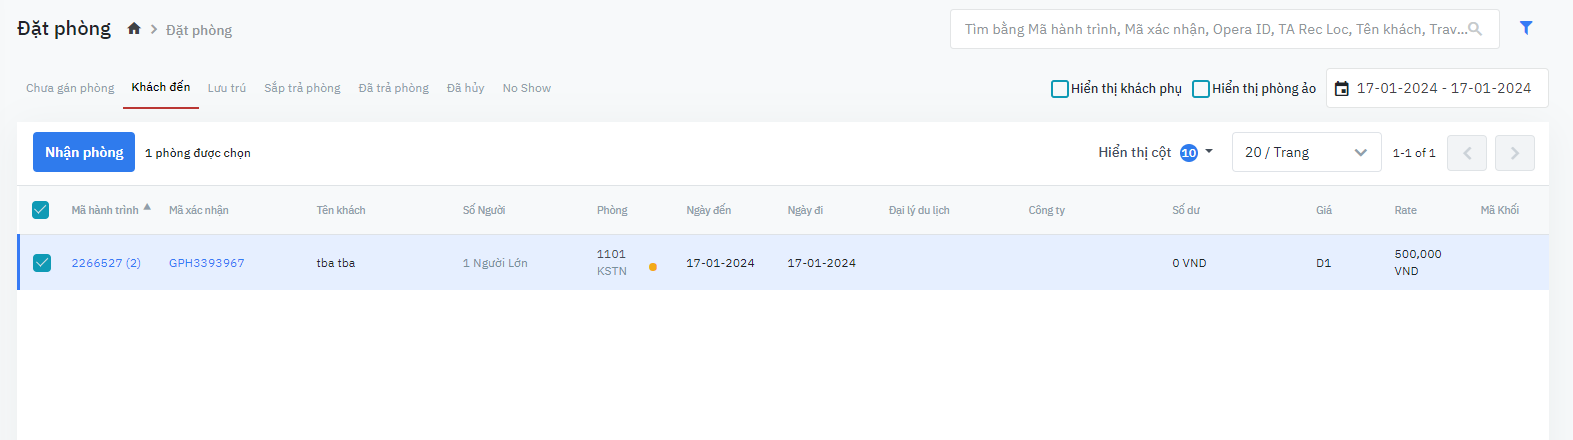Uncheck the select-all header checkbox
The width and height of the screenshot is (1573, 440).
pos(41,210)
